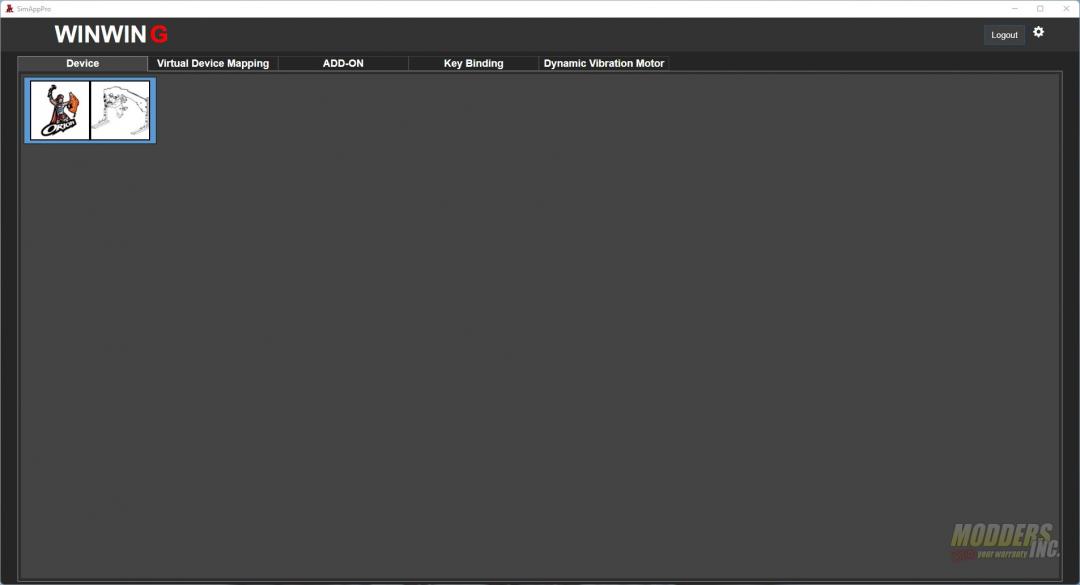Select the Orion device logo thumbnail

[x=60, y=110]
